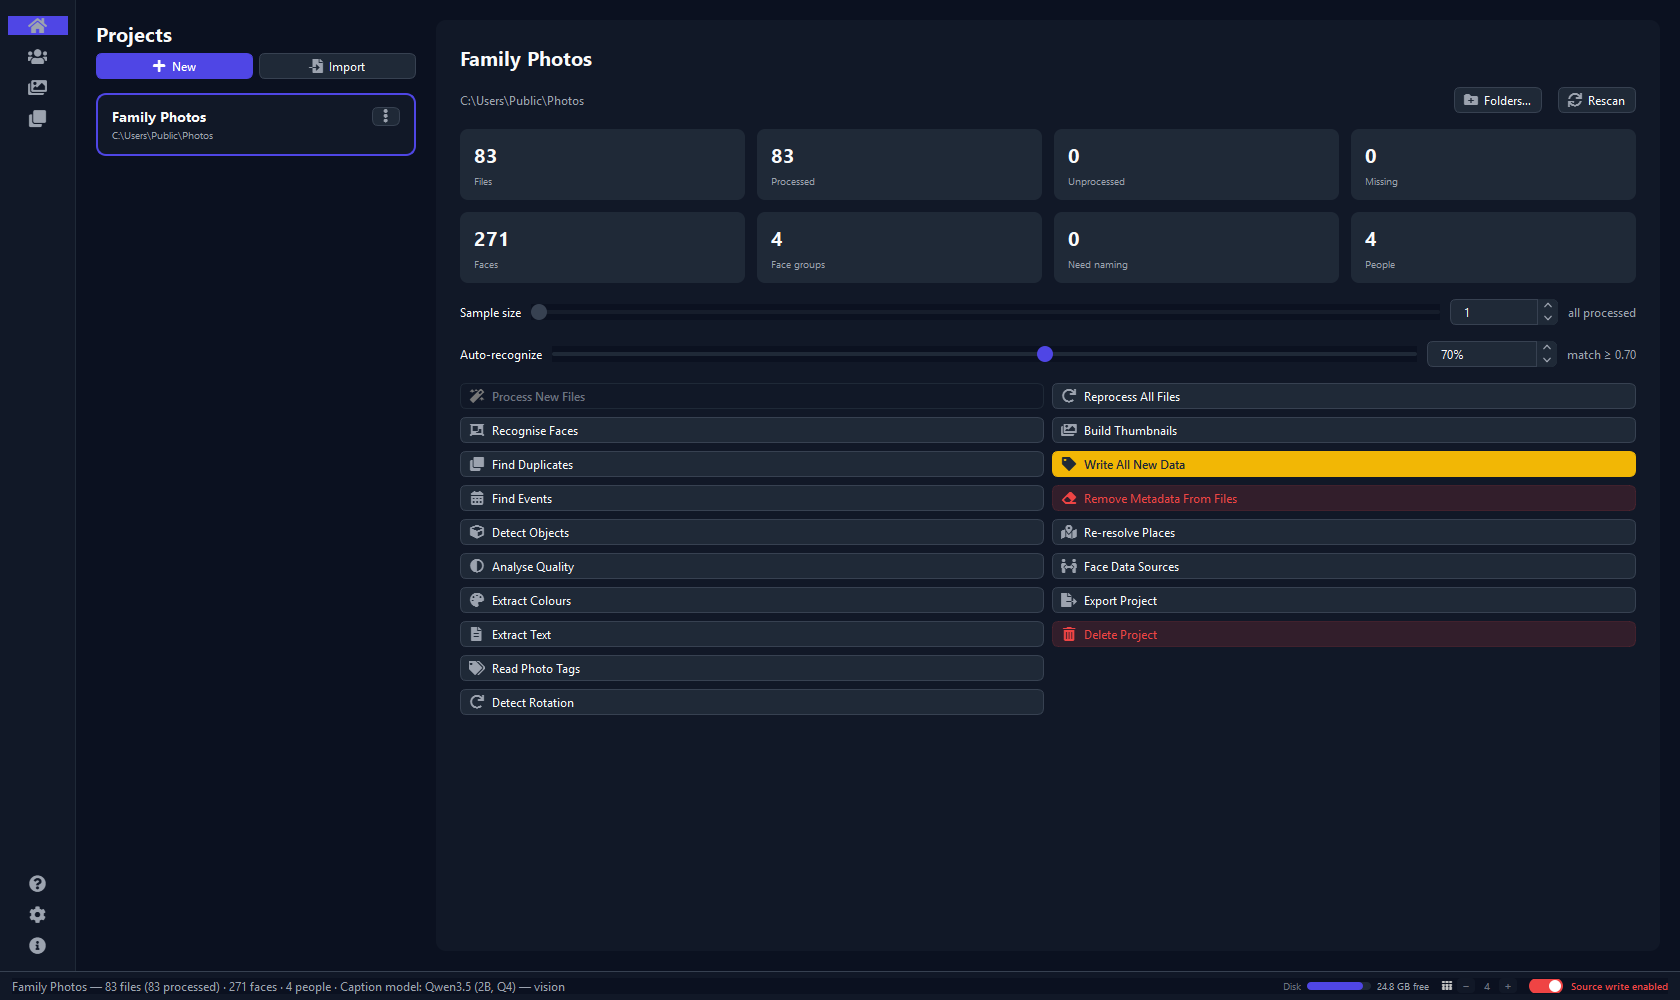Run Detect Objects
The height and width of the screenshot is (1000, 1680).
point(752,533)
